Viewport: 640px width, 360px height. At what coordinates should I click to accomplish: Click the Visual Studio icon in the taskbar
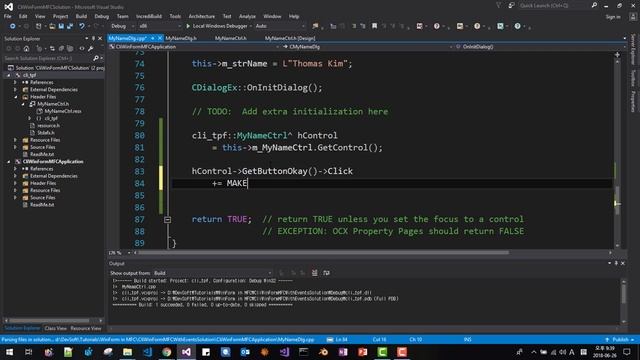click(186, 352)
